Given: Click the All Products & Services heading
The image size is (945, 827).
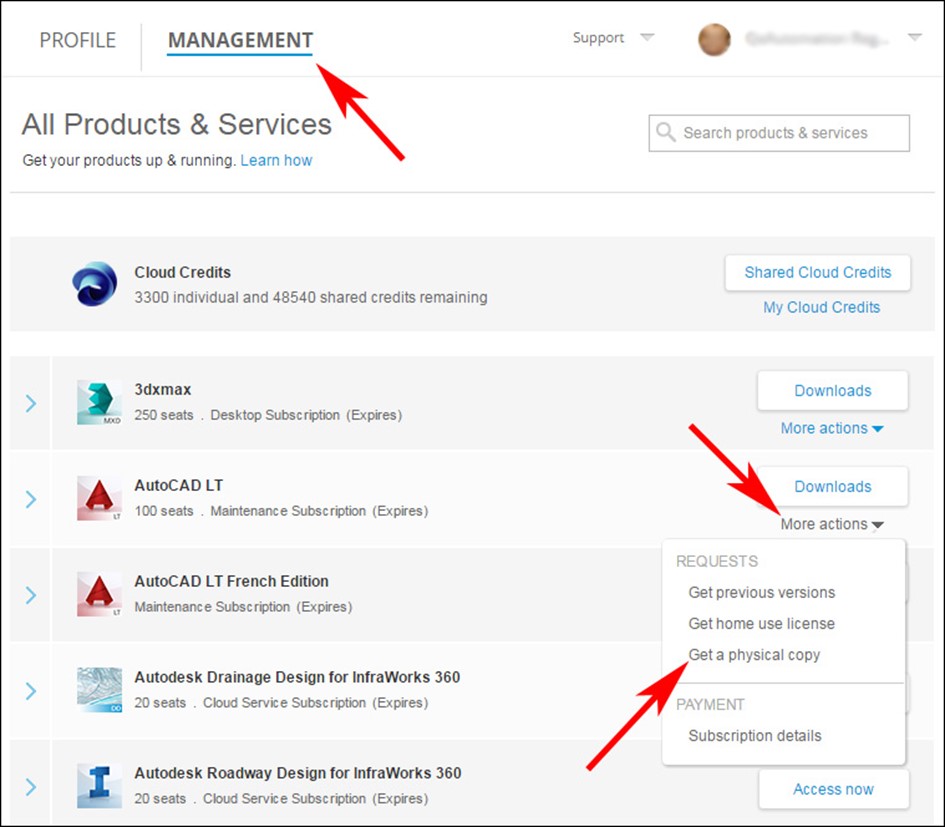Looking at the screenshot, I should coord(177,124).
